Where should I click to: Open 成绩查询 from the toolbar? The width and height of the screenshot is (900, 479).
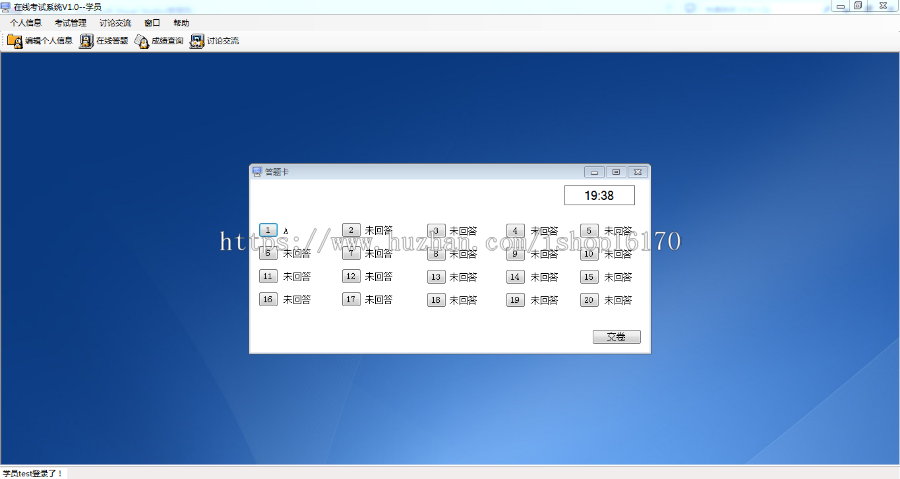point(159,41)
